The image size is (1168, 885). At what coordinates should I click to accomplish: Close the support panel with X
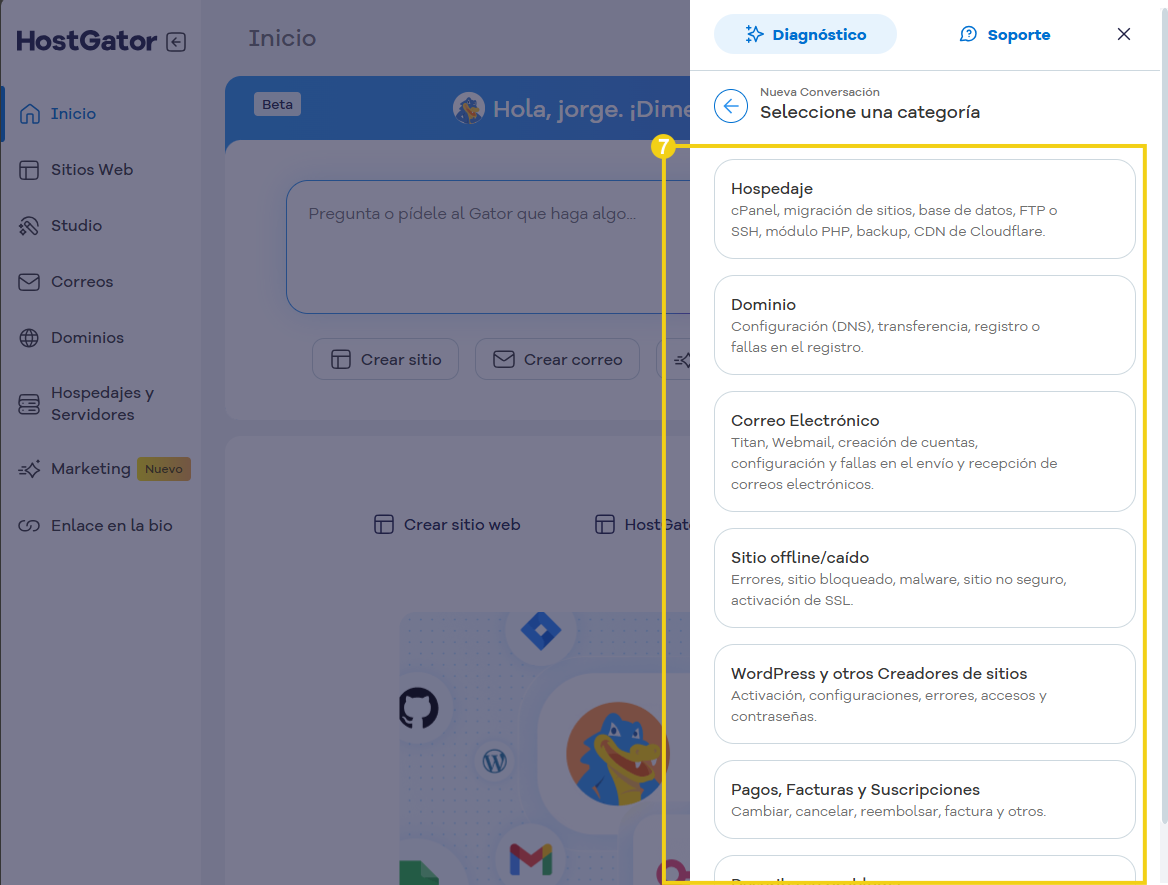click(x=1124, y=34)
